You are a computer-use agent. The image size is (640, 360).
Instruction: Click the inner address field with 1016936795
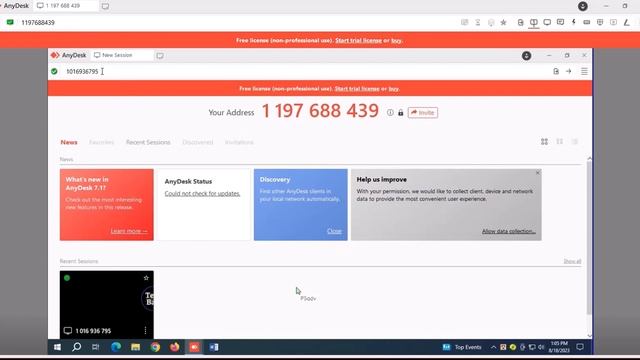[x=305, y=71]
